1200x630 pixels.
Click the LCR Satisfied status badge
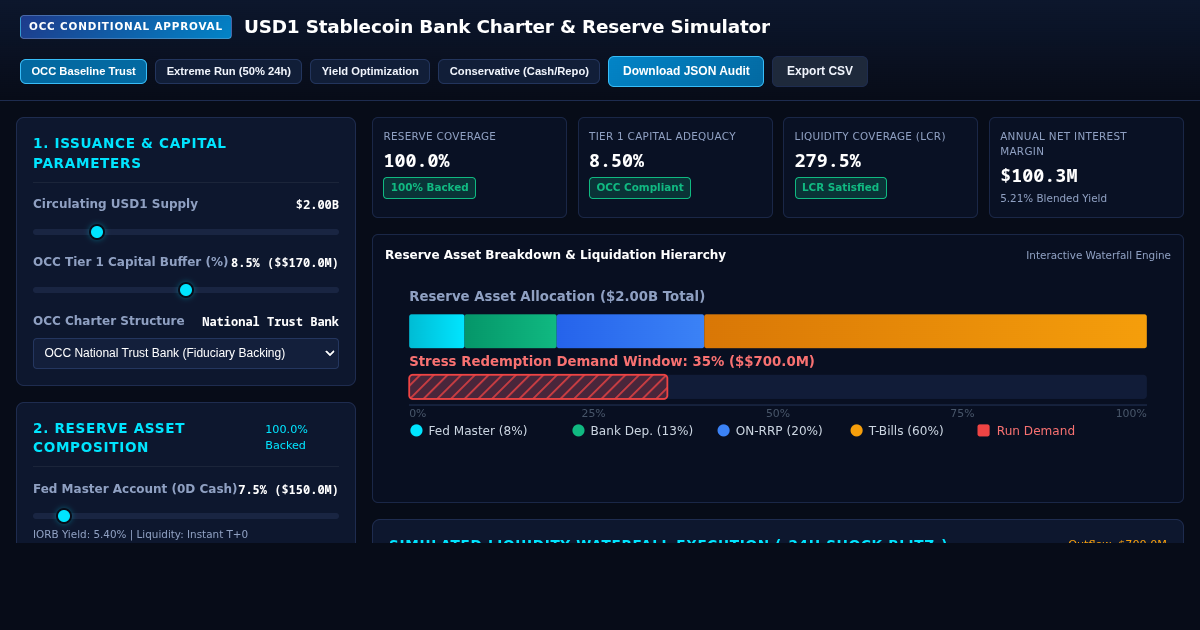[x=841, y=188]
